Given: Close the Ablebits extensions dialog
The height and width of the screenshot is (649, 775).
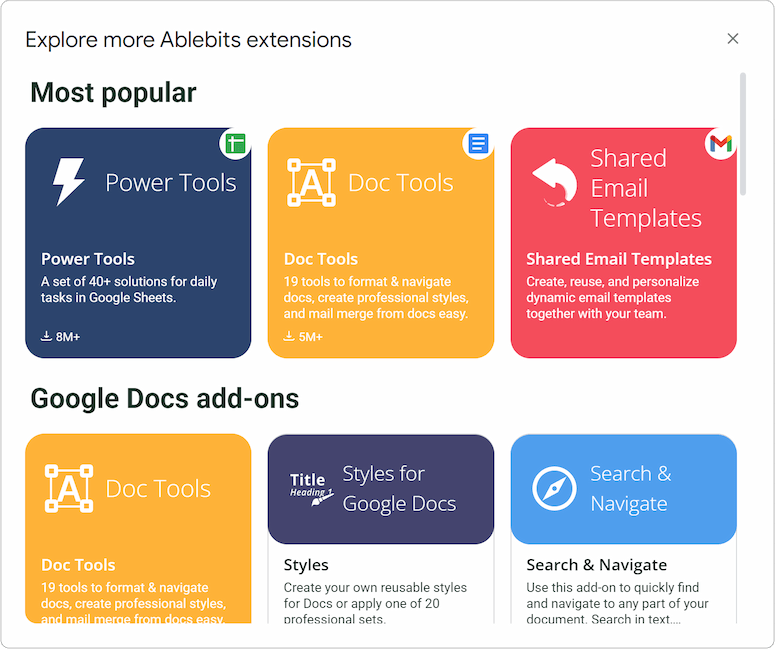Looking at the screenshot, I should (x=732, y=39).
